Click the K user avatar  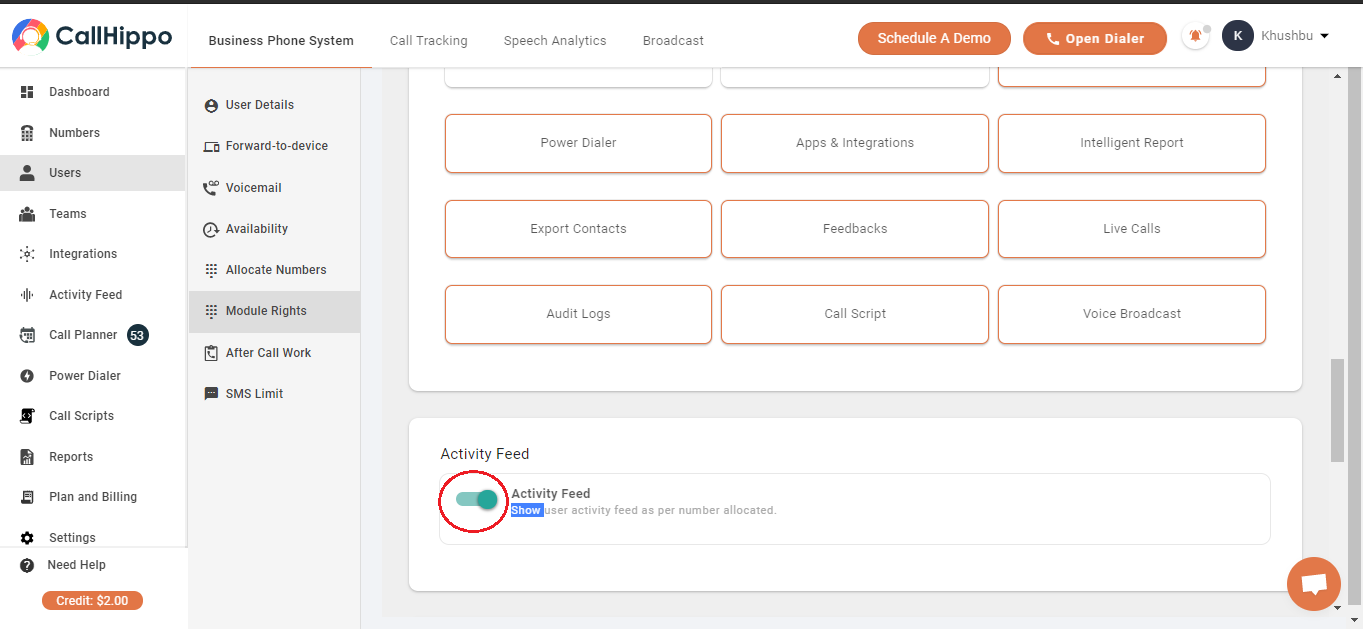click(1238, 36)
